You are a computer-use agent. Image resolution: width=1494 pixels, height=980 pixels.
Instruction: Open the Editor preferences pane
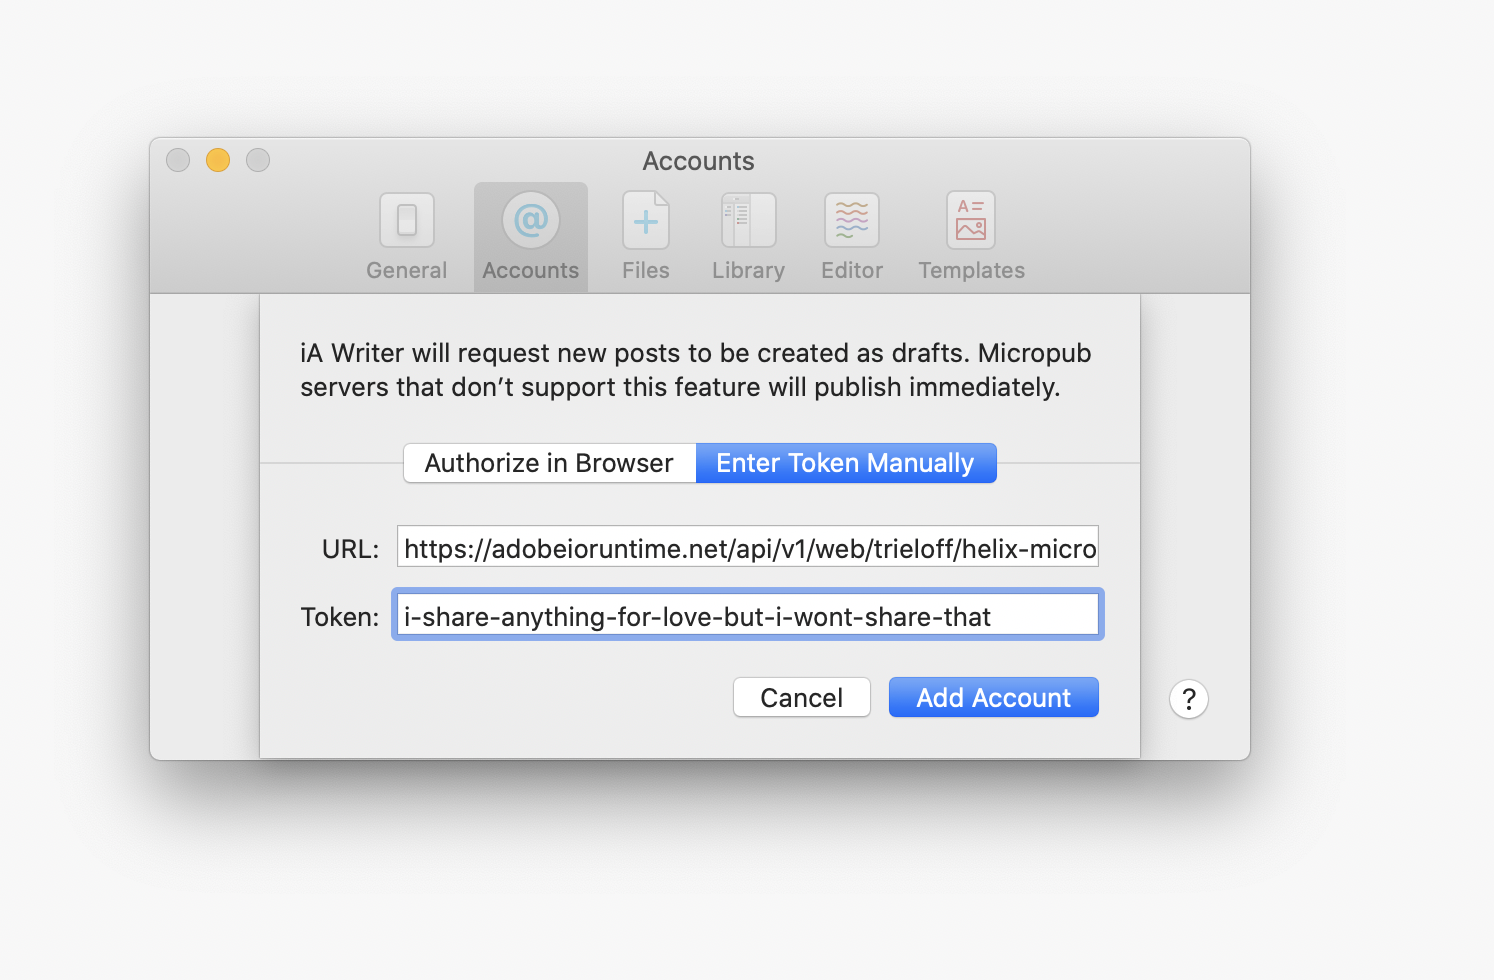[852, 237]
